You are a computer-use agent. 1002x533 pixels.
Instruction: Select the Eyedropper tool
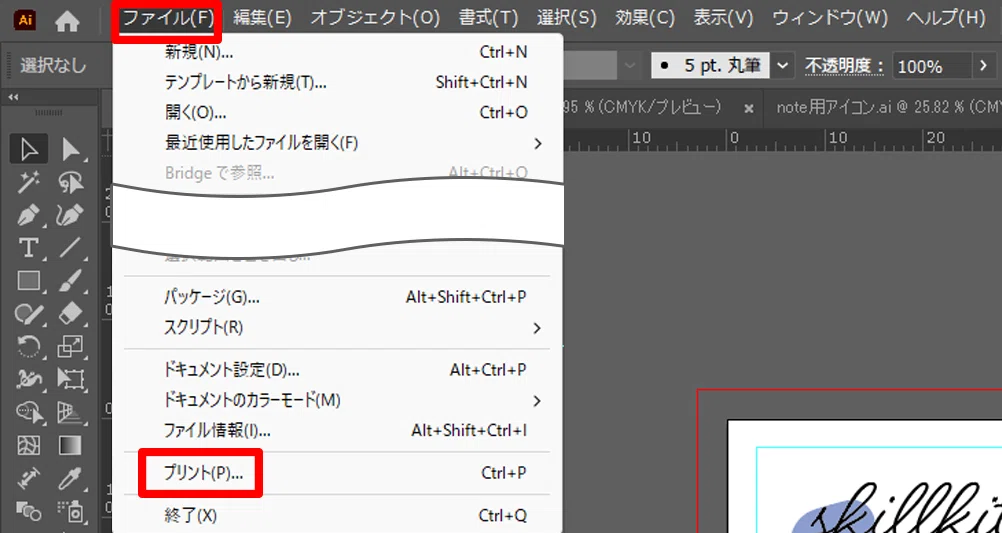[70, 477]
